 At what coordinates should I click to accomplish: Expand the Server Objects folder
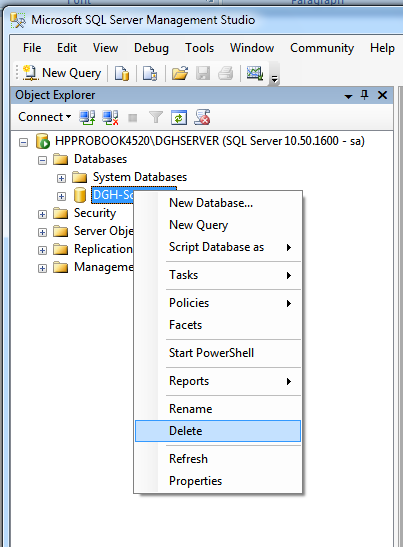tap(43, 232)
